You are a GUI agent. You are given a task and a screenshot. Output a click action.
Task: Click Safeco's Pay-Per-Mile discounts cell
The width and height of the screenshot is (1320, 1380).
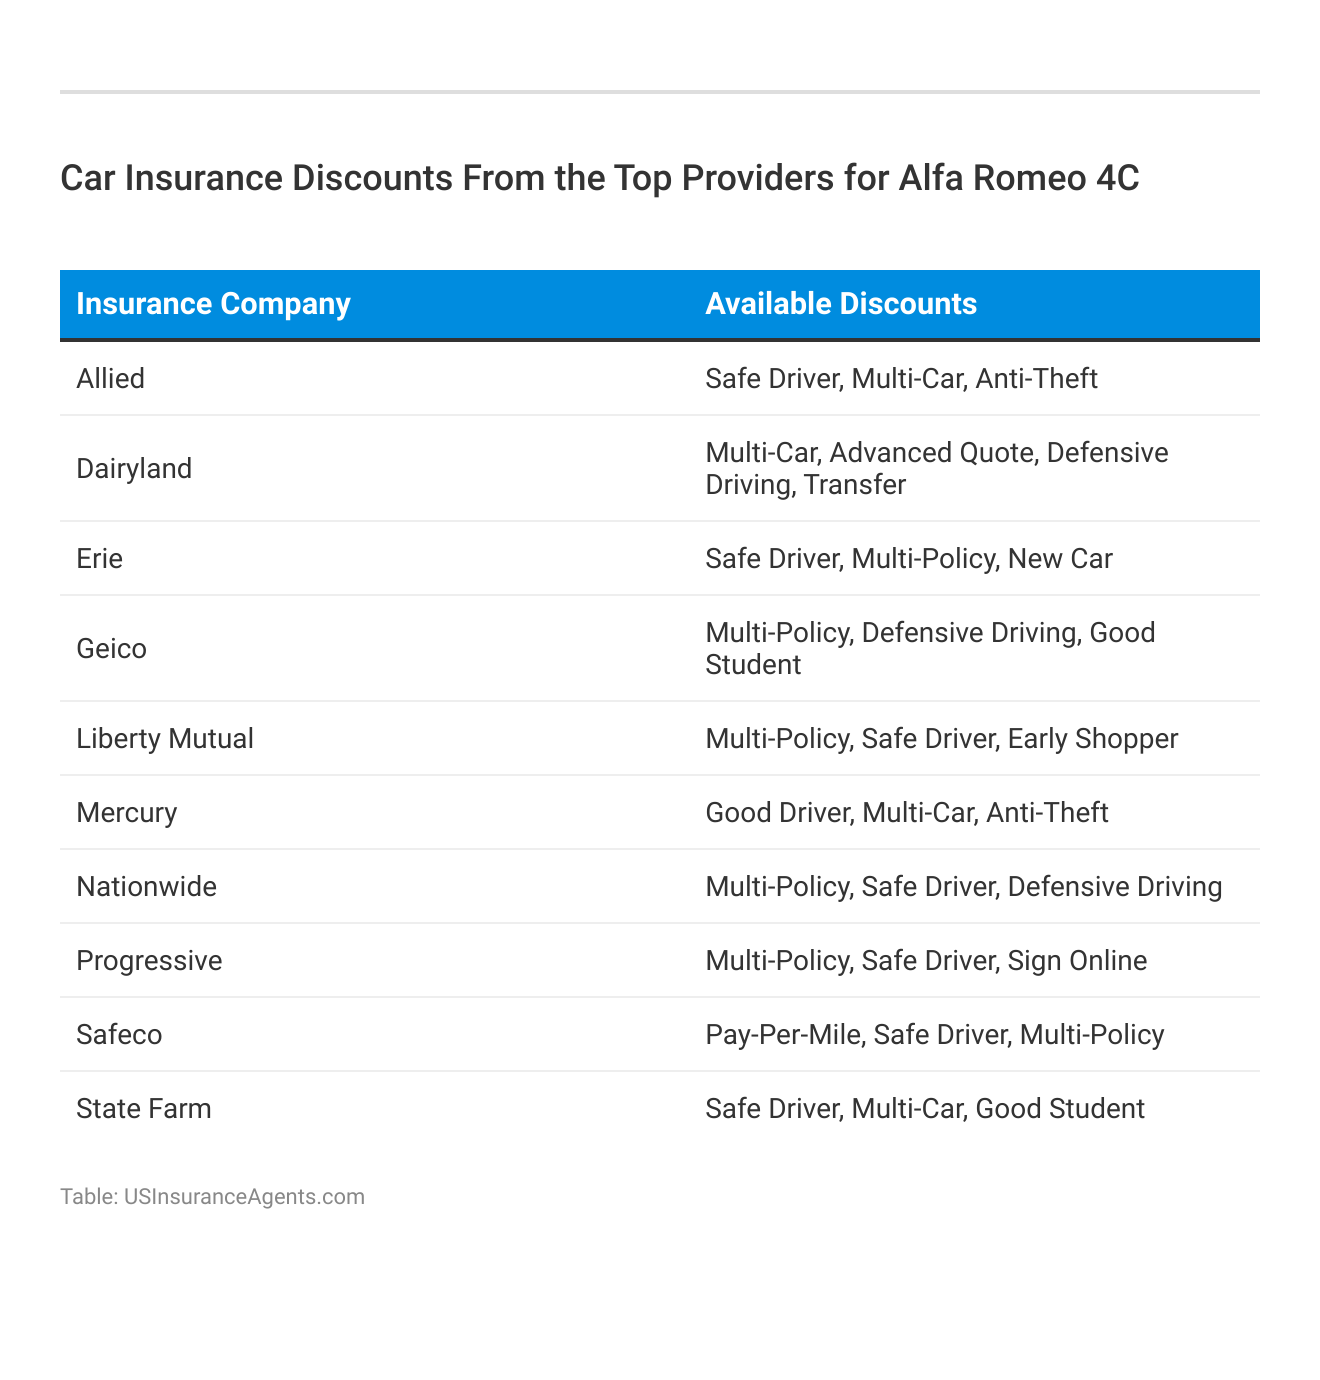934,1035
